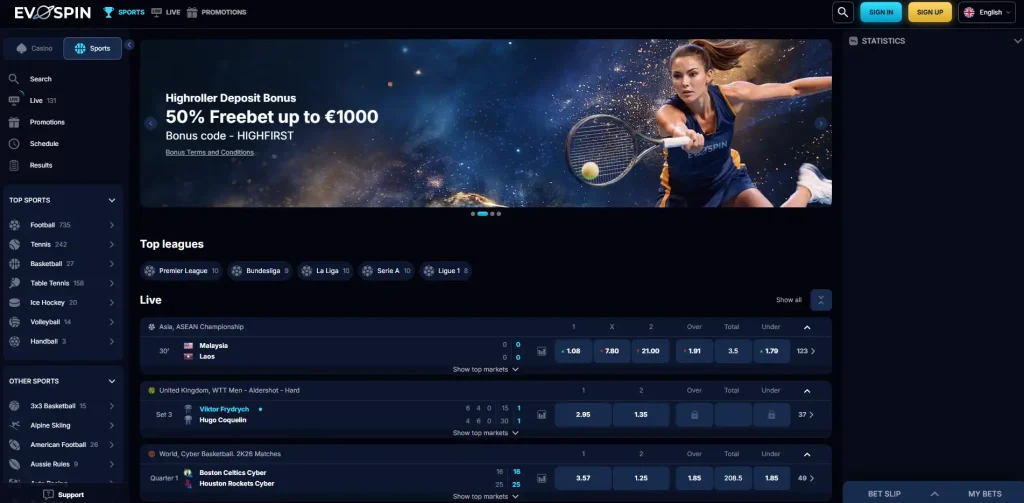This screenshot has width=1024, height=503.
Task: Select the third banner carousel dot
Action: point(492,214)
